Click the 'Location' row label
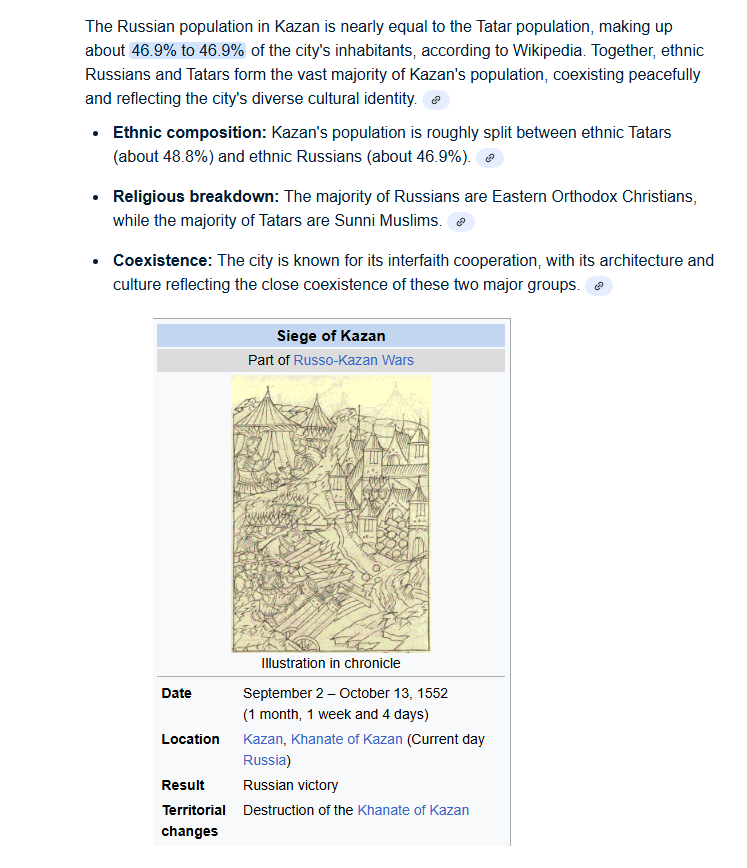 [190, 740]
